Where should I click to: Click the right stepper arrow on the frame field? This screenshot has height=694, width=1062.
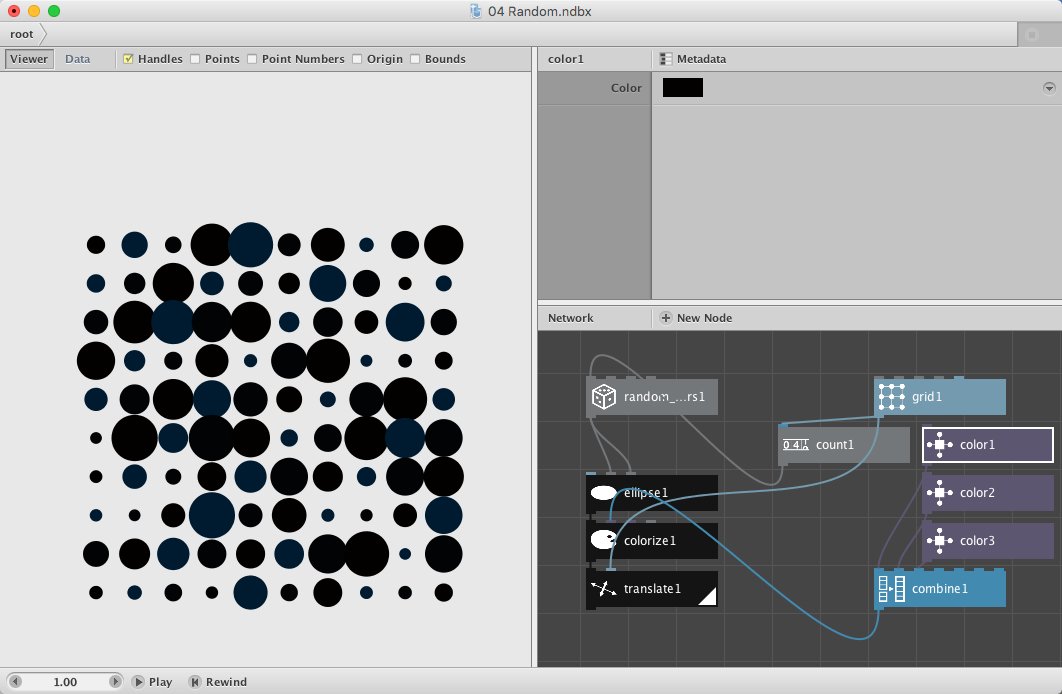115,681
